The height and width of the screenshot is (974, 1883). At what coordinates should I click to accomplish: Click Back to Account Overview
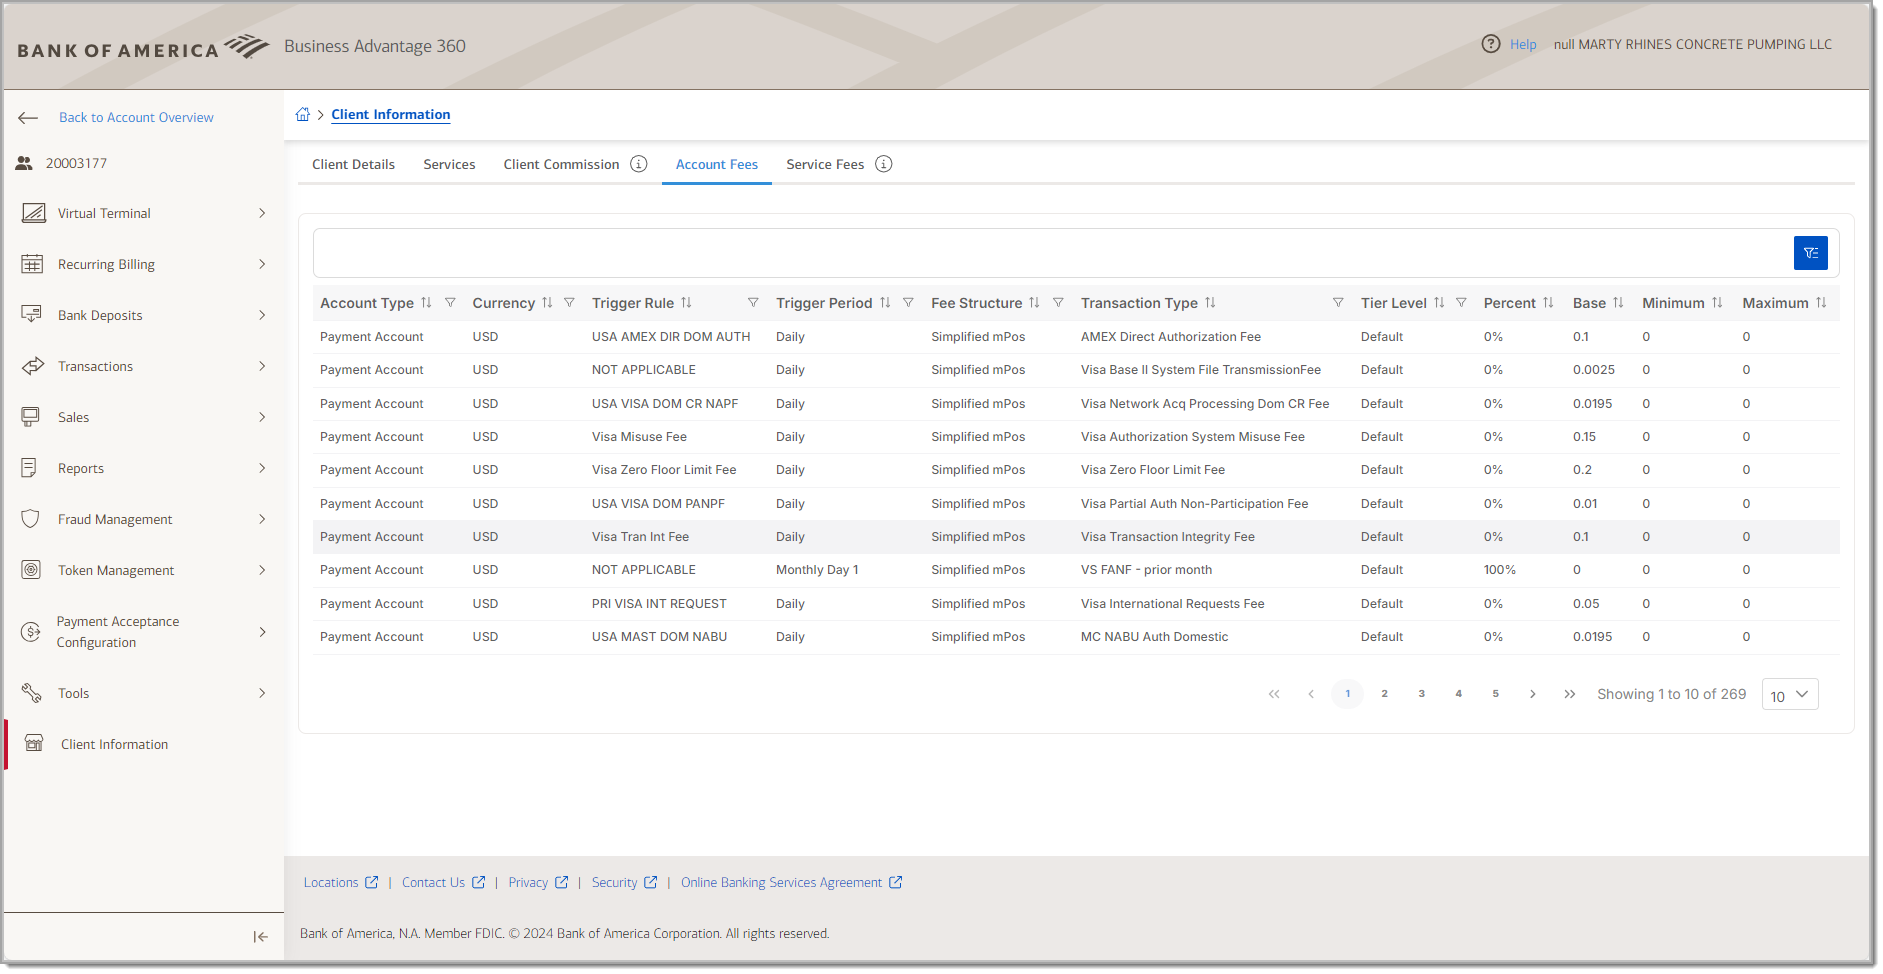point(136,117)
